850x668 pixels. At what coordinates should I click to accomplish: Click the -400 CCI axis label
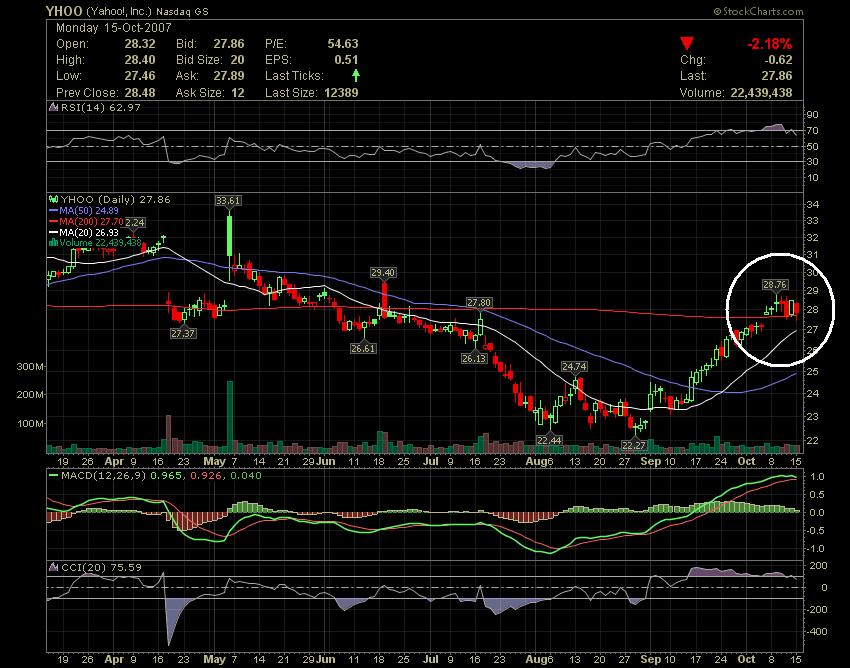click(816, 631)
